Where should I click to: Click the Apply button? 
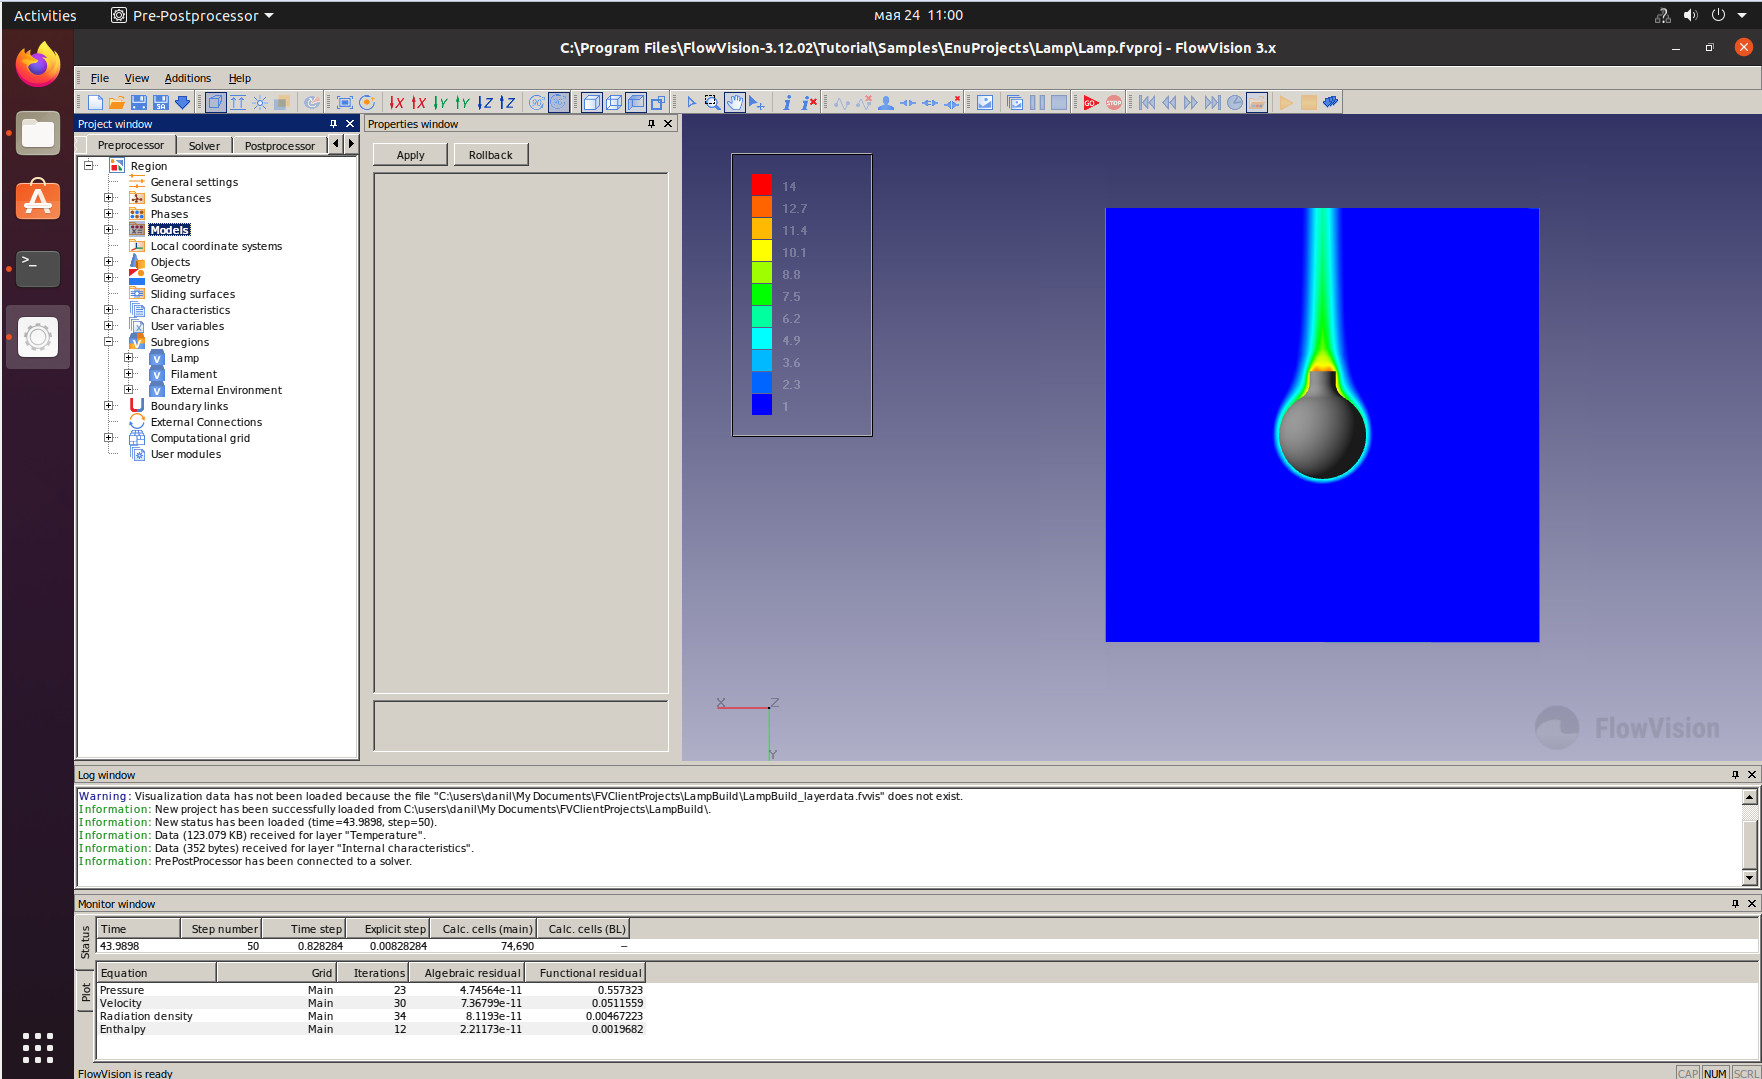410,155
